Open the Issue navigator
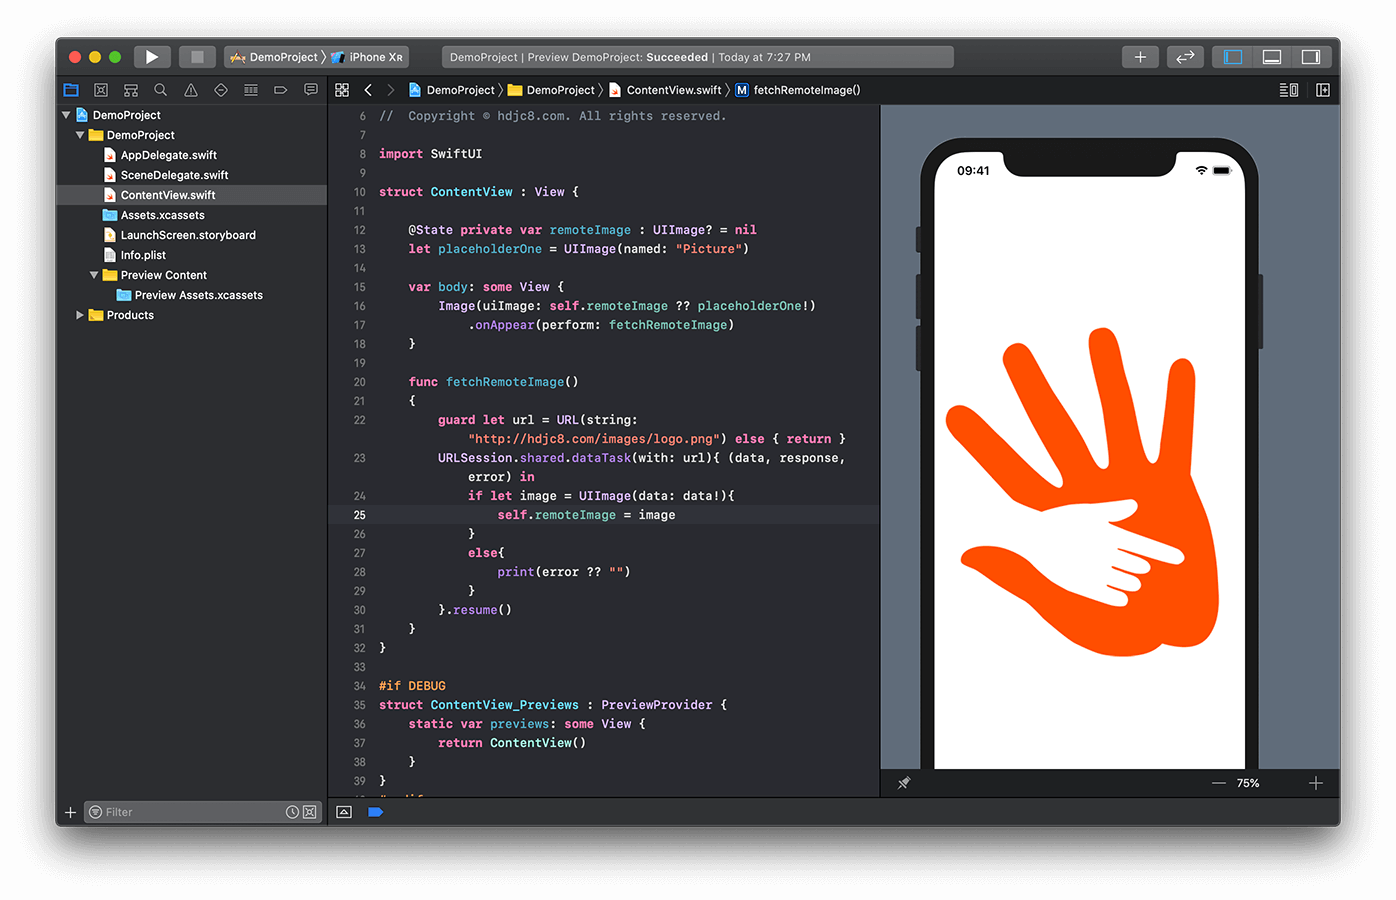Viewport: 1396px width, 900px height. coord(191,90)
